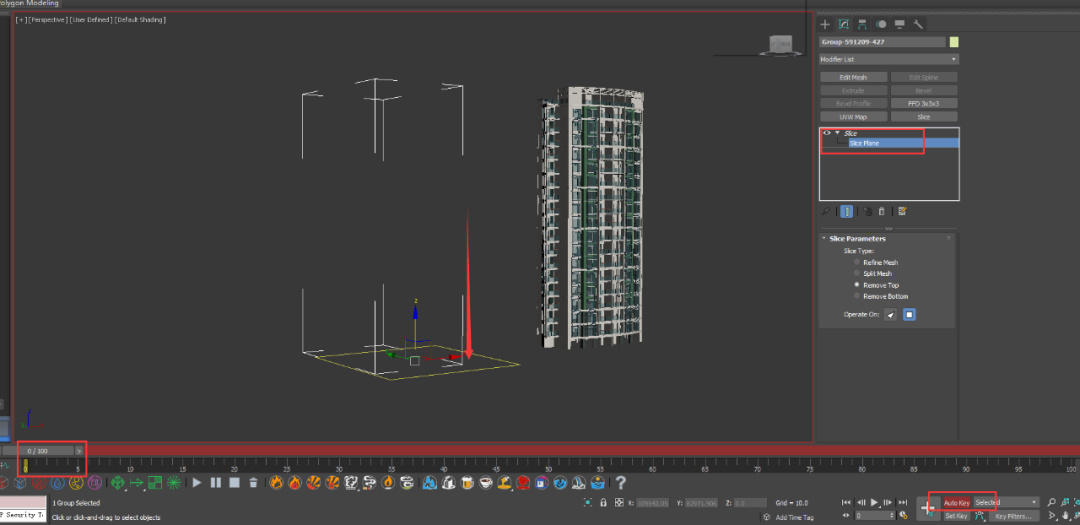Select Slice Plane sub-object in stack
The height and width of the screenshot is (525, 1080).
(x=902, y=143)
